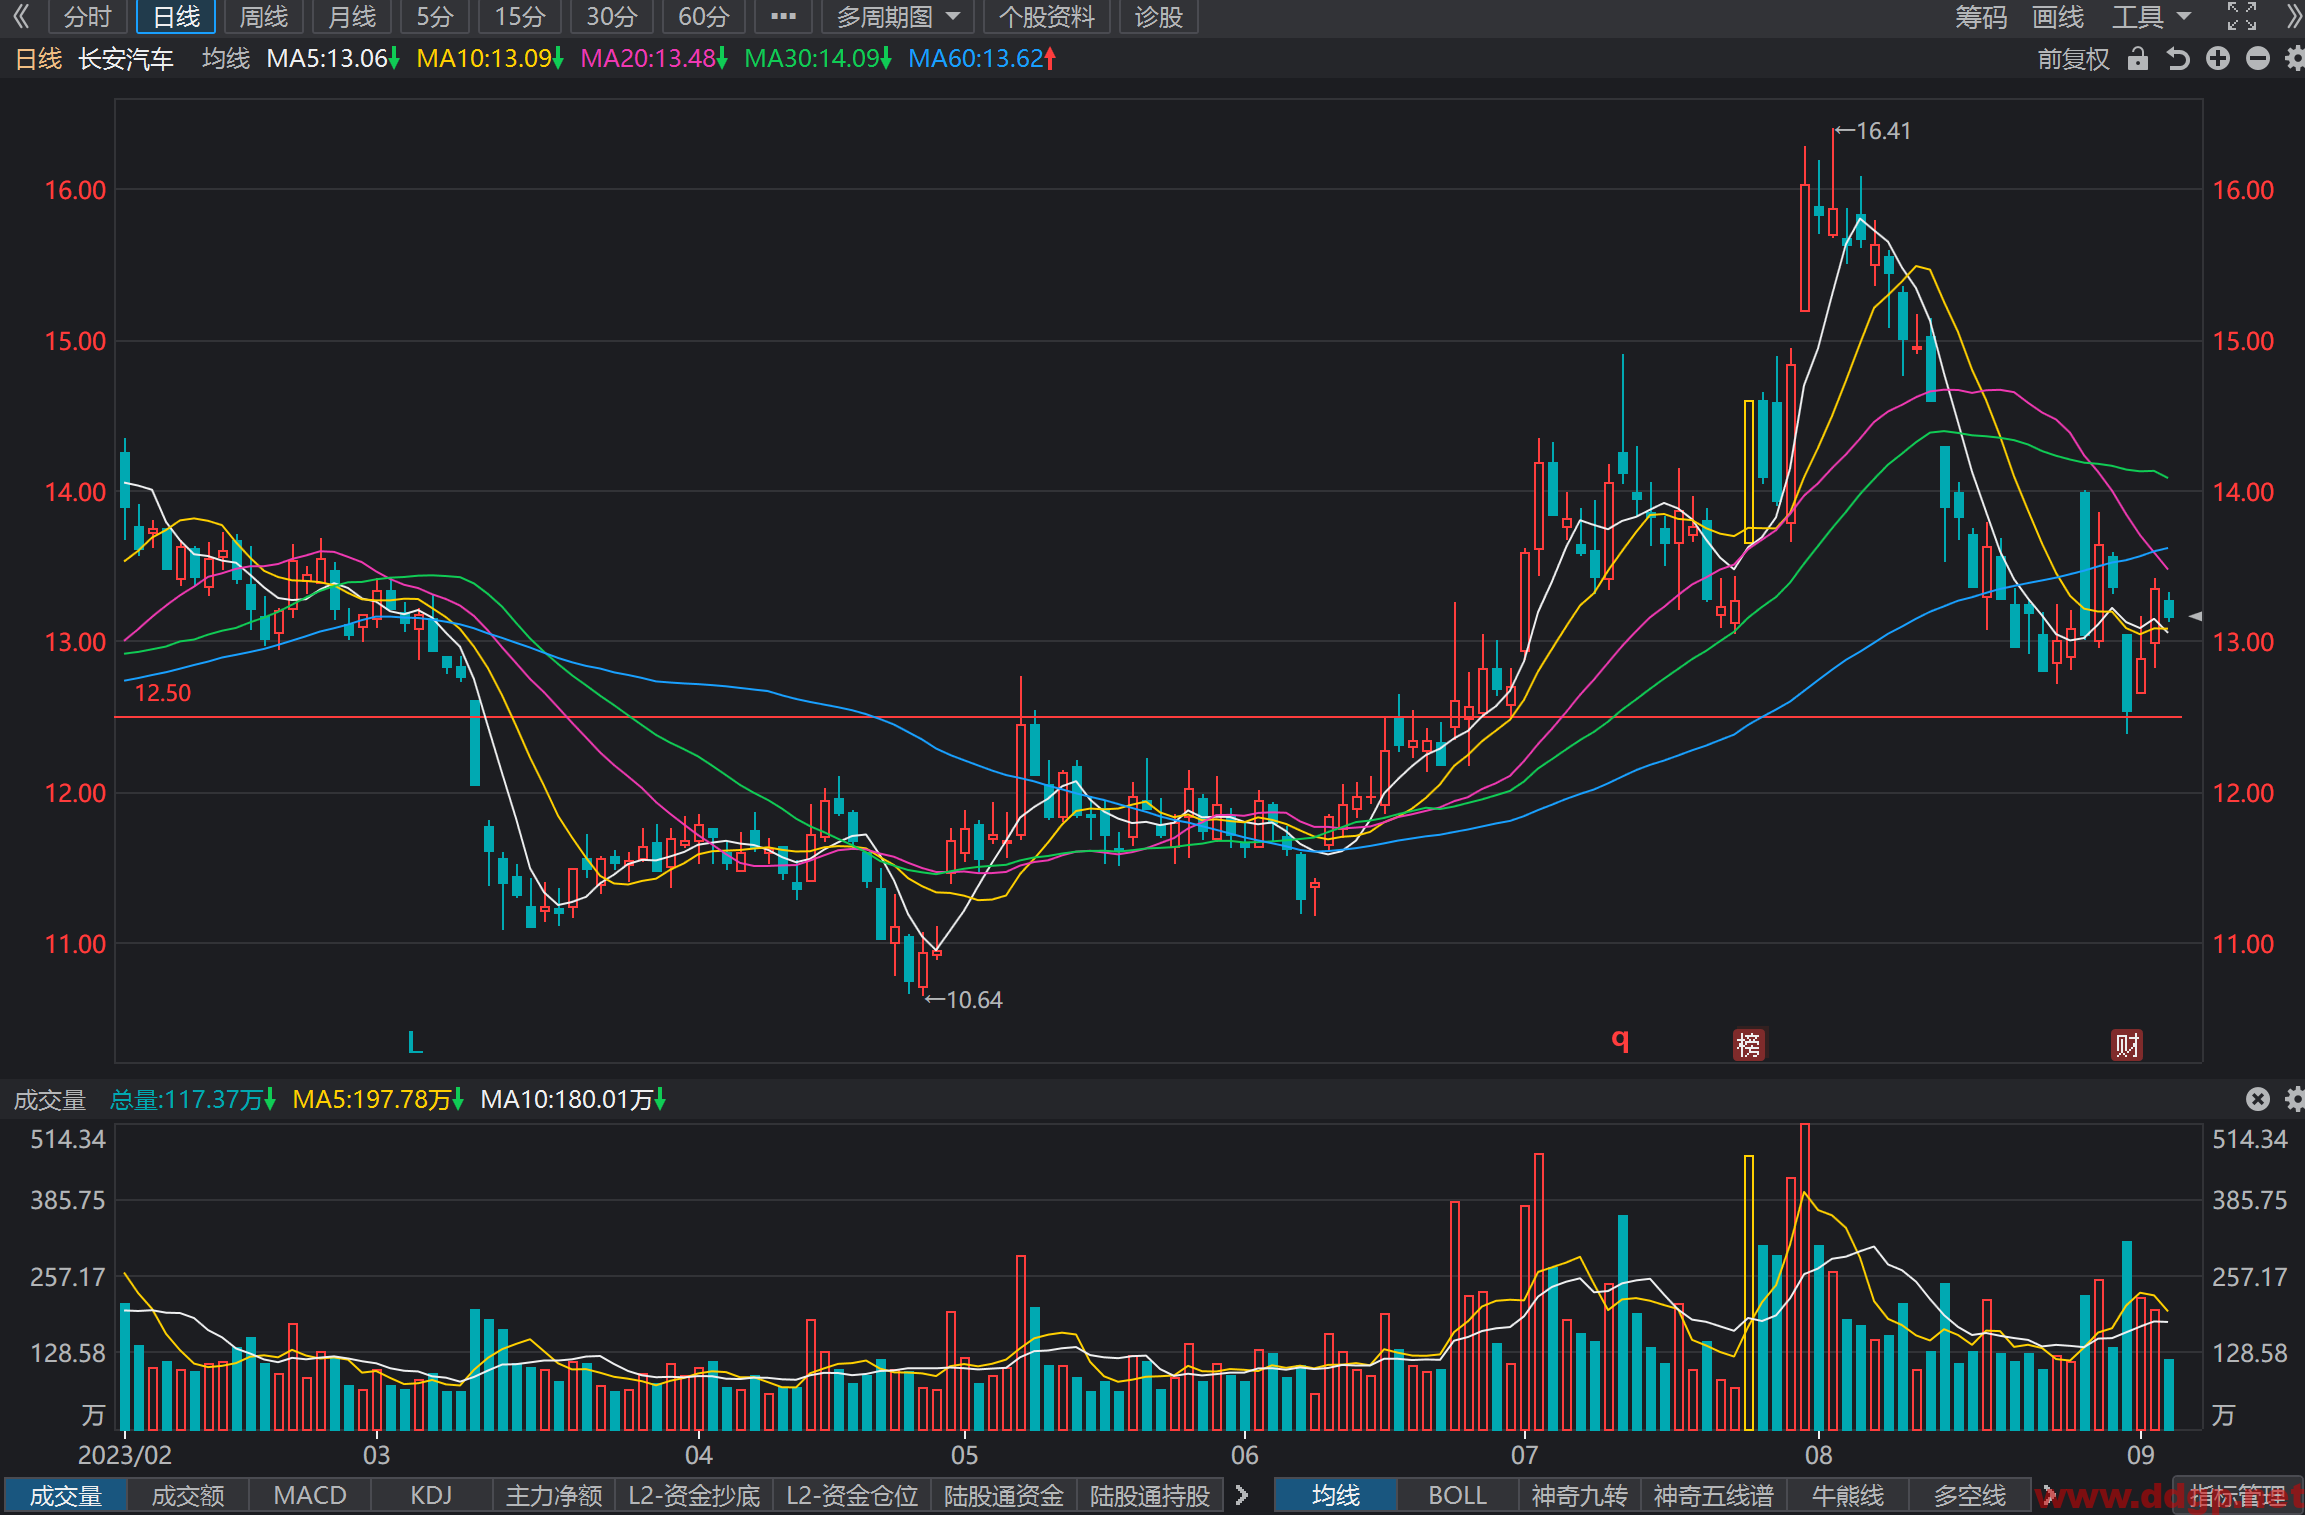Open volume panel settings gear
The height and width of the screenshot is (1515, 2305).
(x=2294, y=1100)
